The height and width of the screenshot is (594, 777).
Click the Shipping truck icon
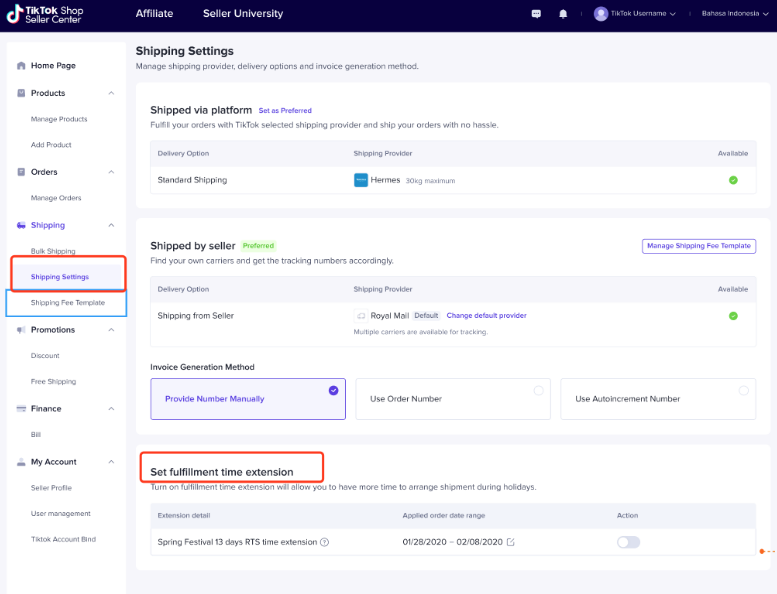tap(21, 225)
